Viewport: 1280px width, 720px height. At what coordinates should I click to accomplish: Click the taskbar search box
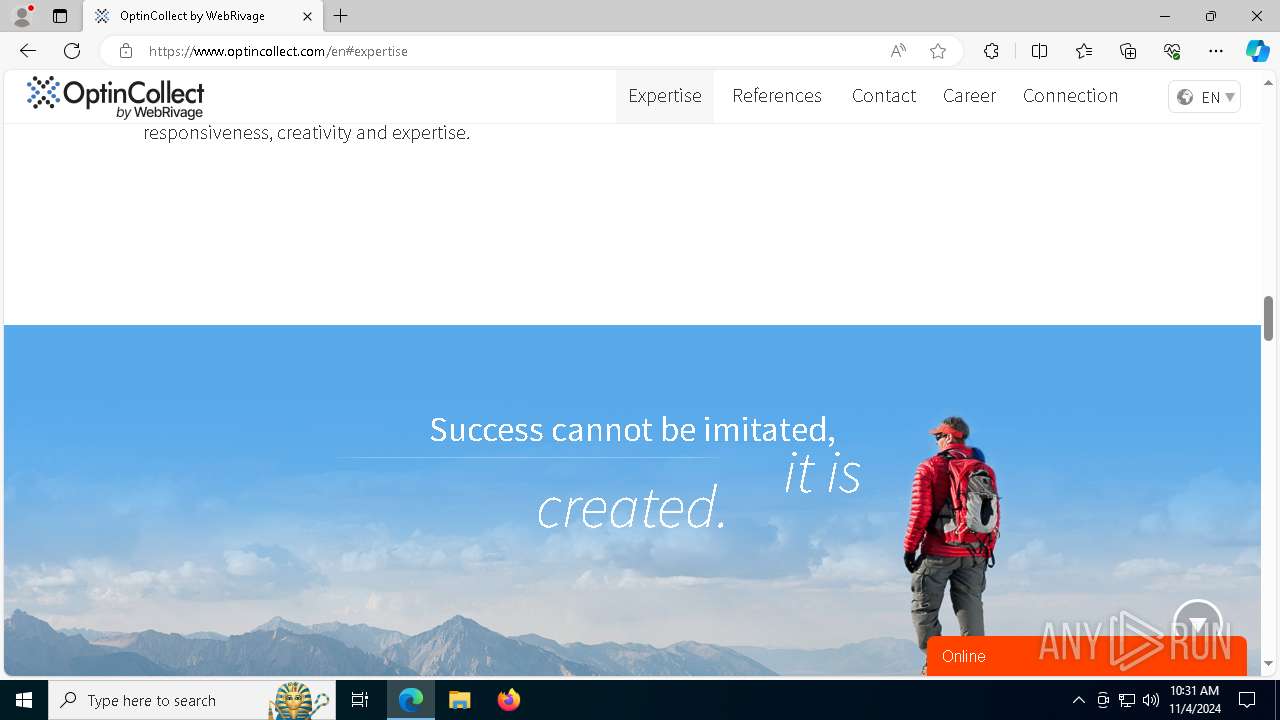point(192,700)
